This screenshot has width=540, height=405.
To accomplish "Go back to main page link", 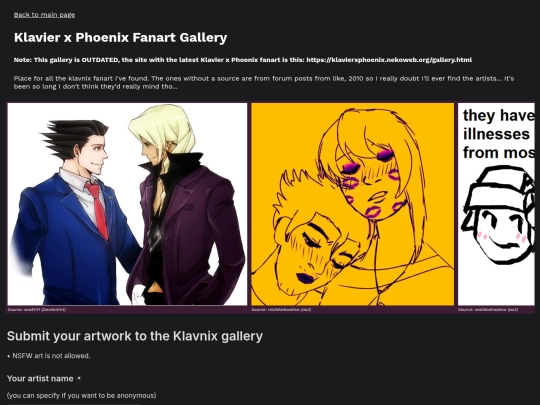I will point(44,15).
